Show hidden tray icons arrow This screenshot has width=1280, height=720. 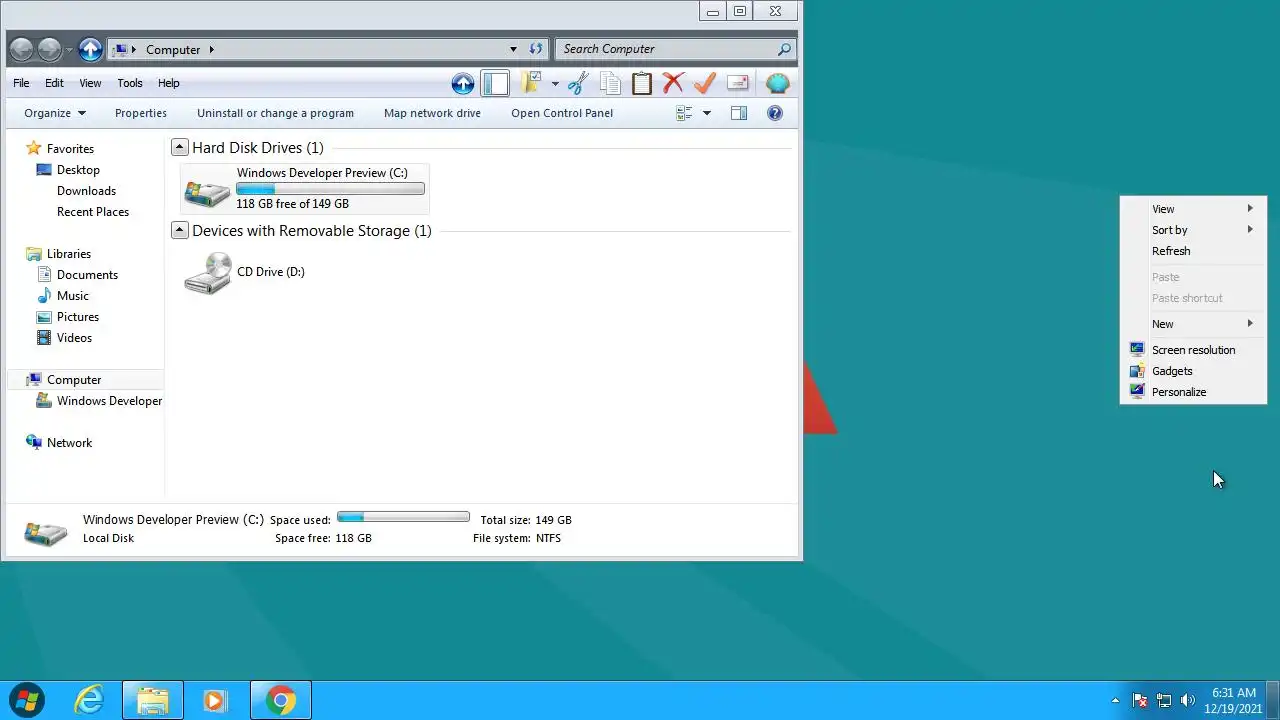pyautogui.click(x=1115, y=700)
